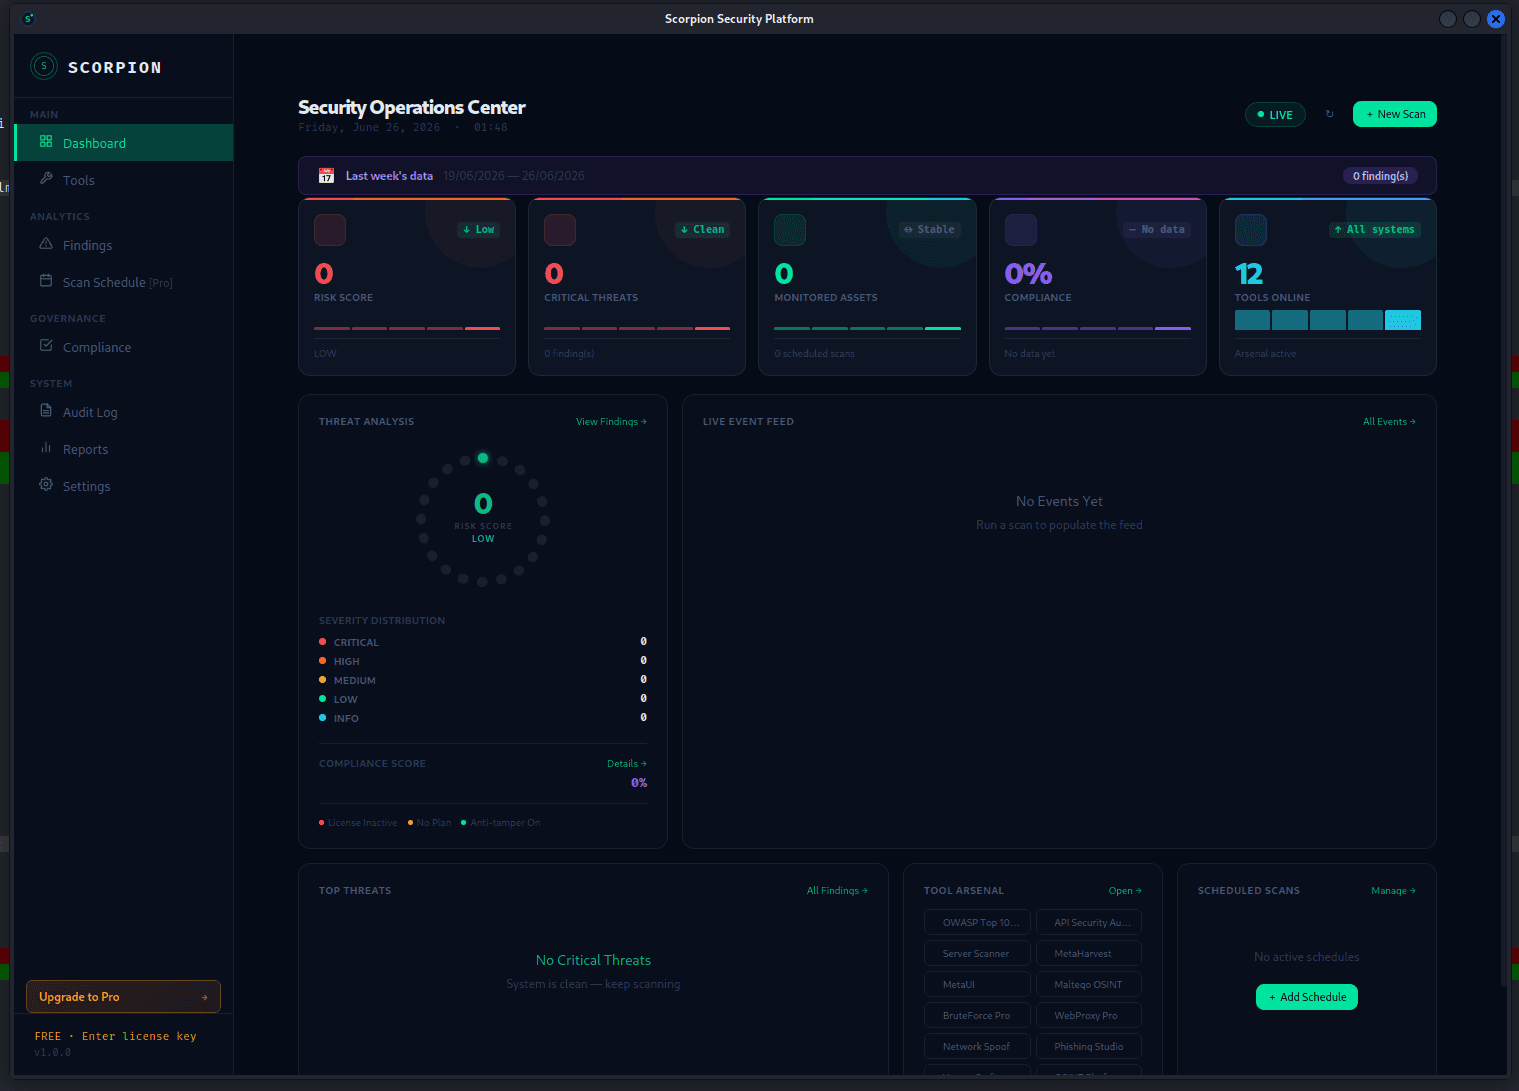The height and width of the screenshot is (1091, 1519).
Task: Click the All systems badge on Tools card
Action: pyautogui.click(x=1375, y=230)
